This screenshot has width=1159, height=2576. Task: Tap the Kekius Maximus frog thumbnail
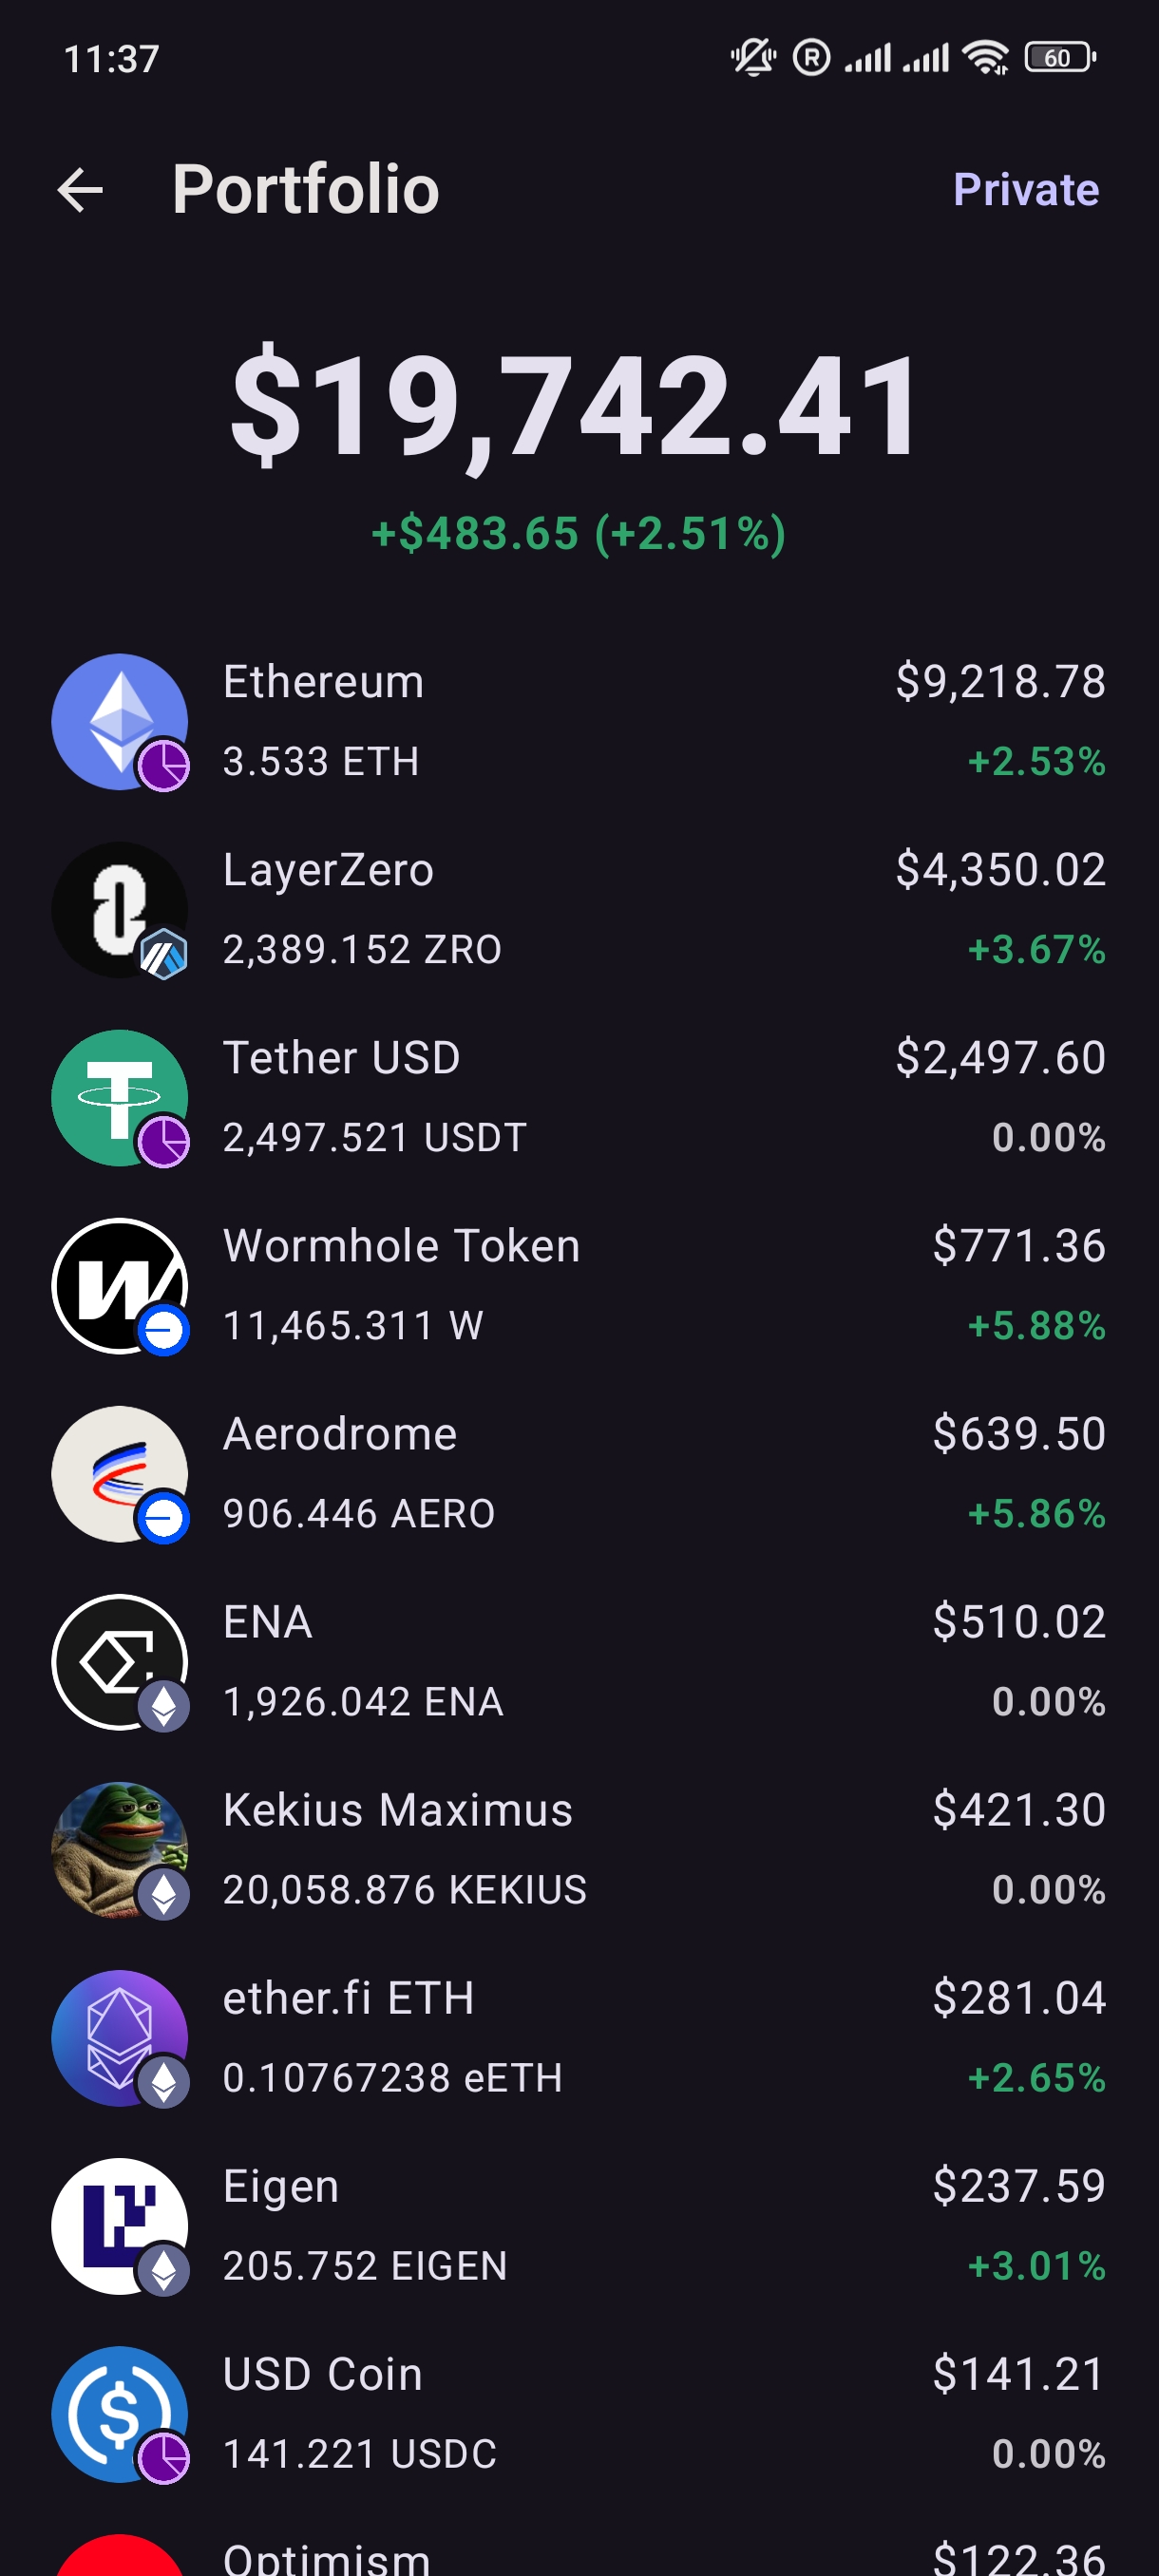120,1849
